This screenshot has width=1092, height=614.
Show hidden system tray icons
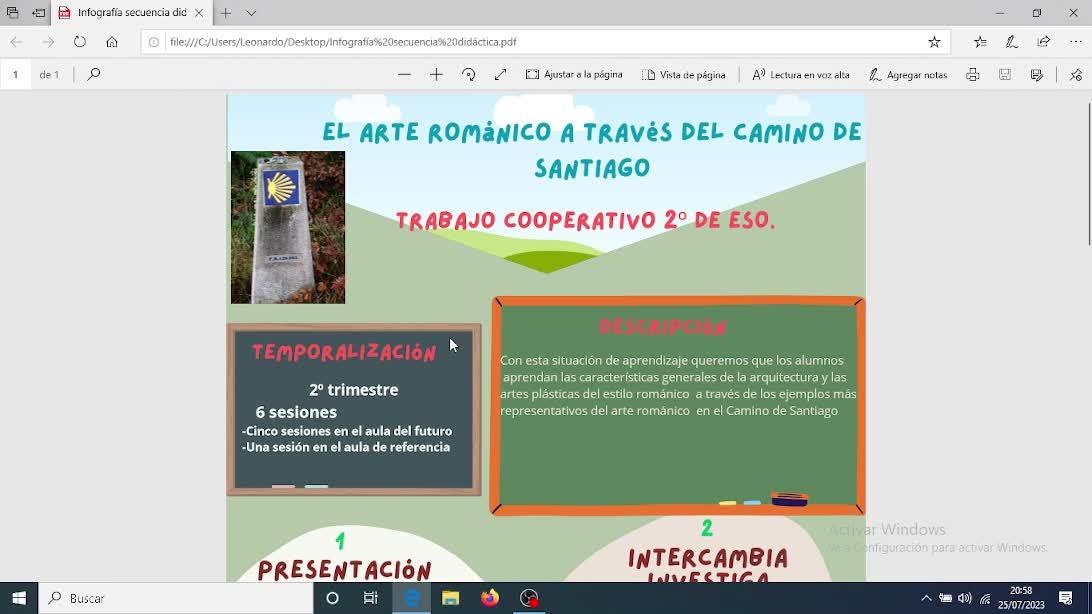[x=926, y=598]
